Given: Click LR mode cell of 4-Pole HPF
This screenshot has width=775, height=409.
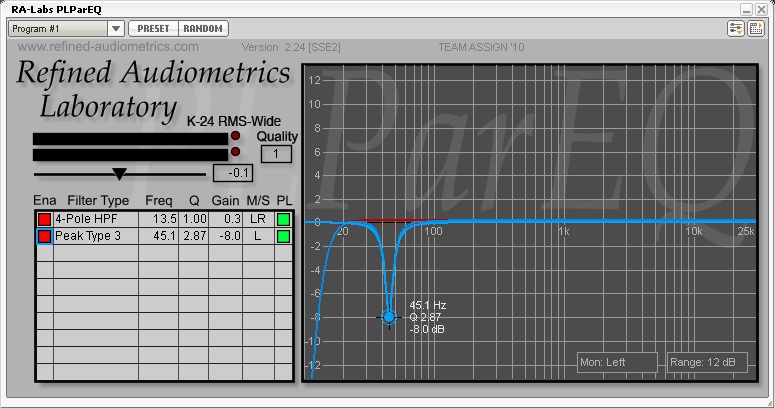Looking at the screenshot, I should 258,219.
